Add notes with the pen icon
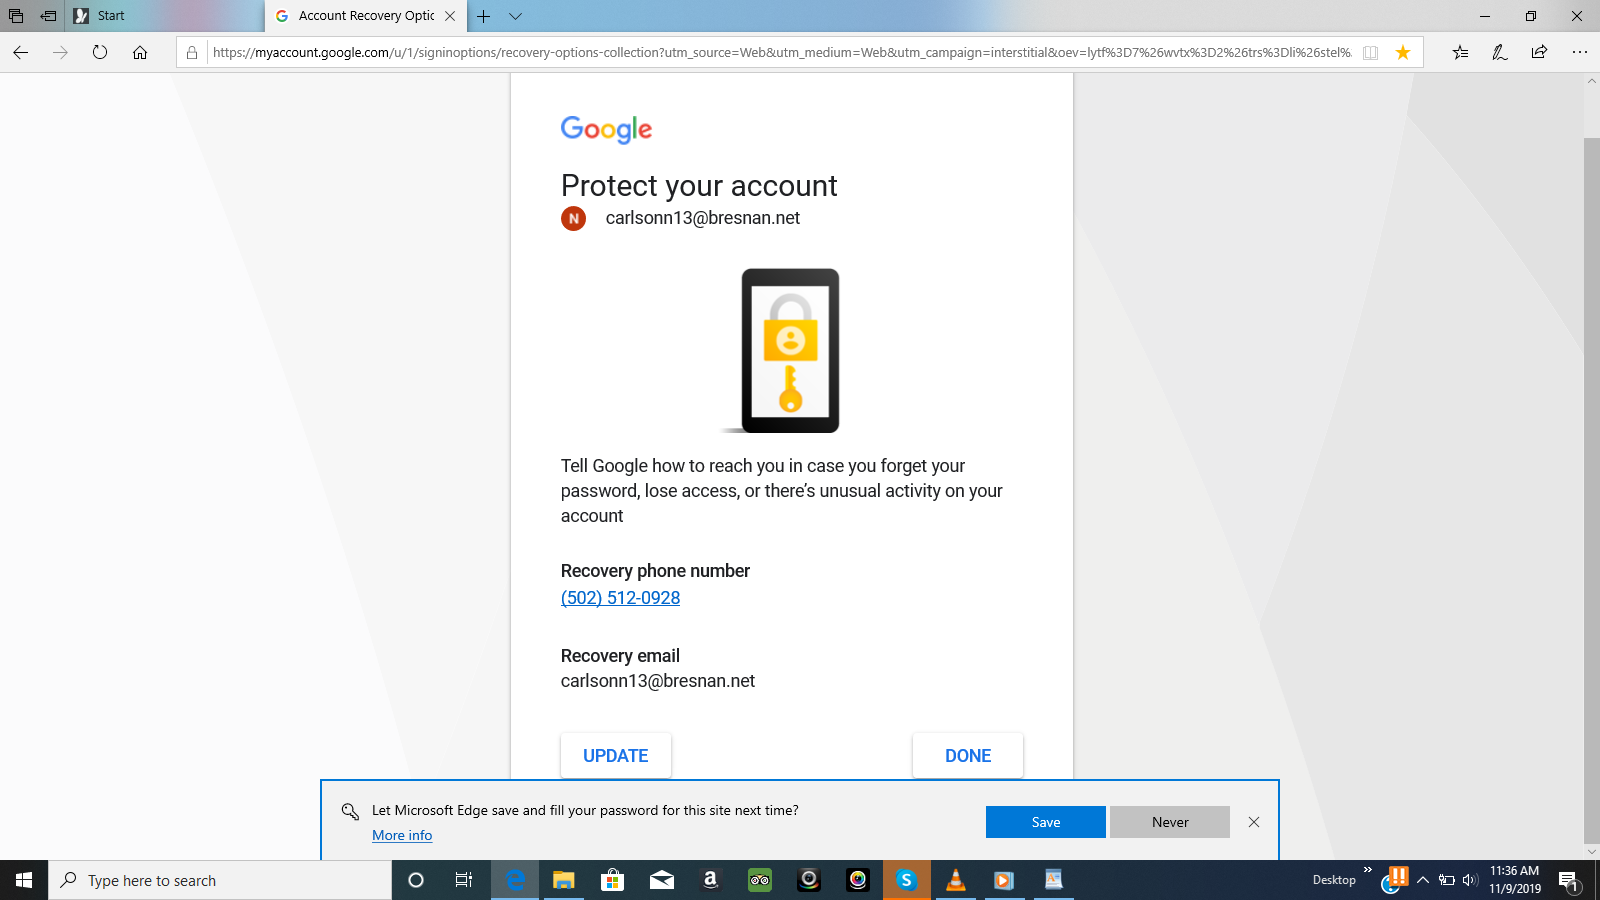This screenshot has width=1600, height=900. click(x=1500, y=53)
